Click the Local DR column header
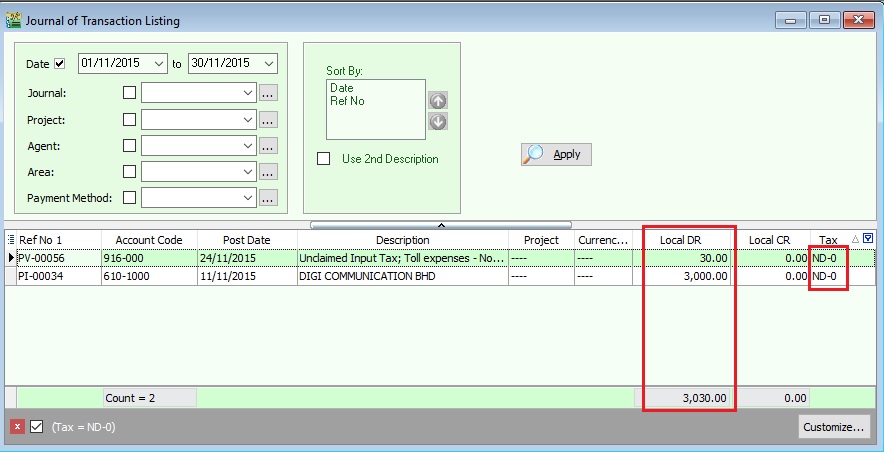The image size is (884, 452). point(685,240)
